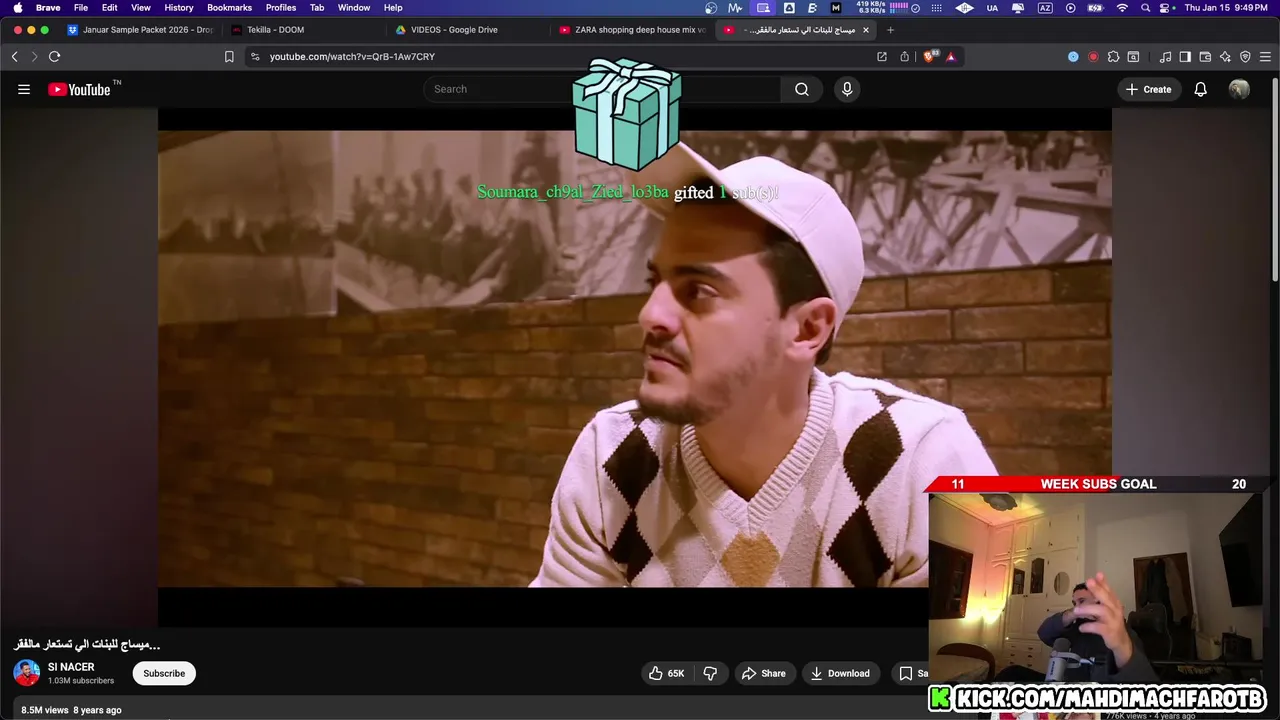Open a new browser tab
The image size is (1280, 720).
[890, 30]
